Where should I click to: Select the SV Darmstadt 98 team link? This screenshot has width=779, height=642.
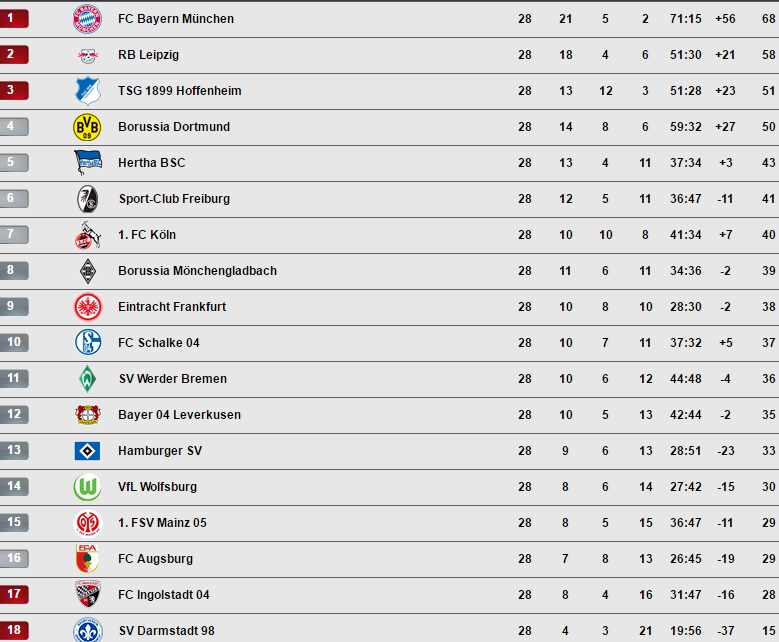(166, 631)
